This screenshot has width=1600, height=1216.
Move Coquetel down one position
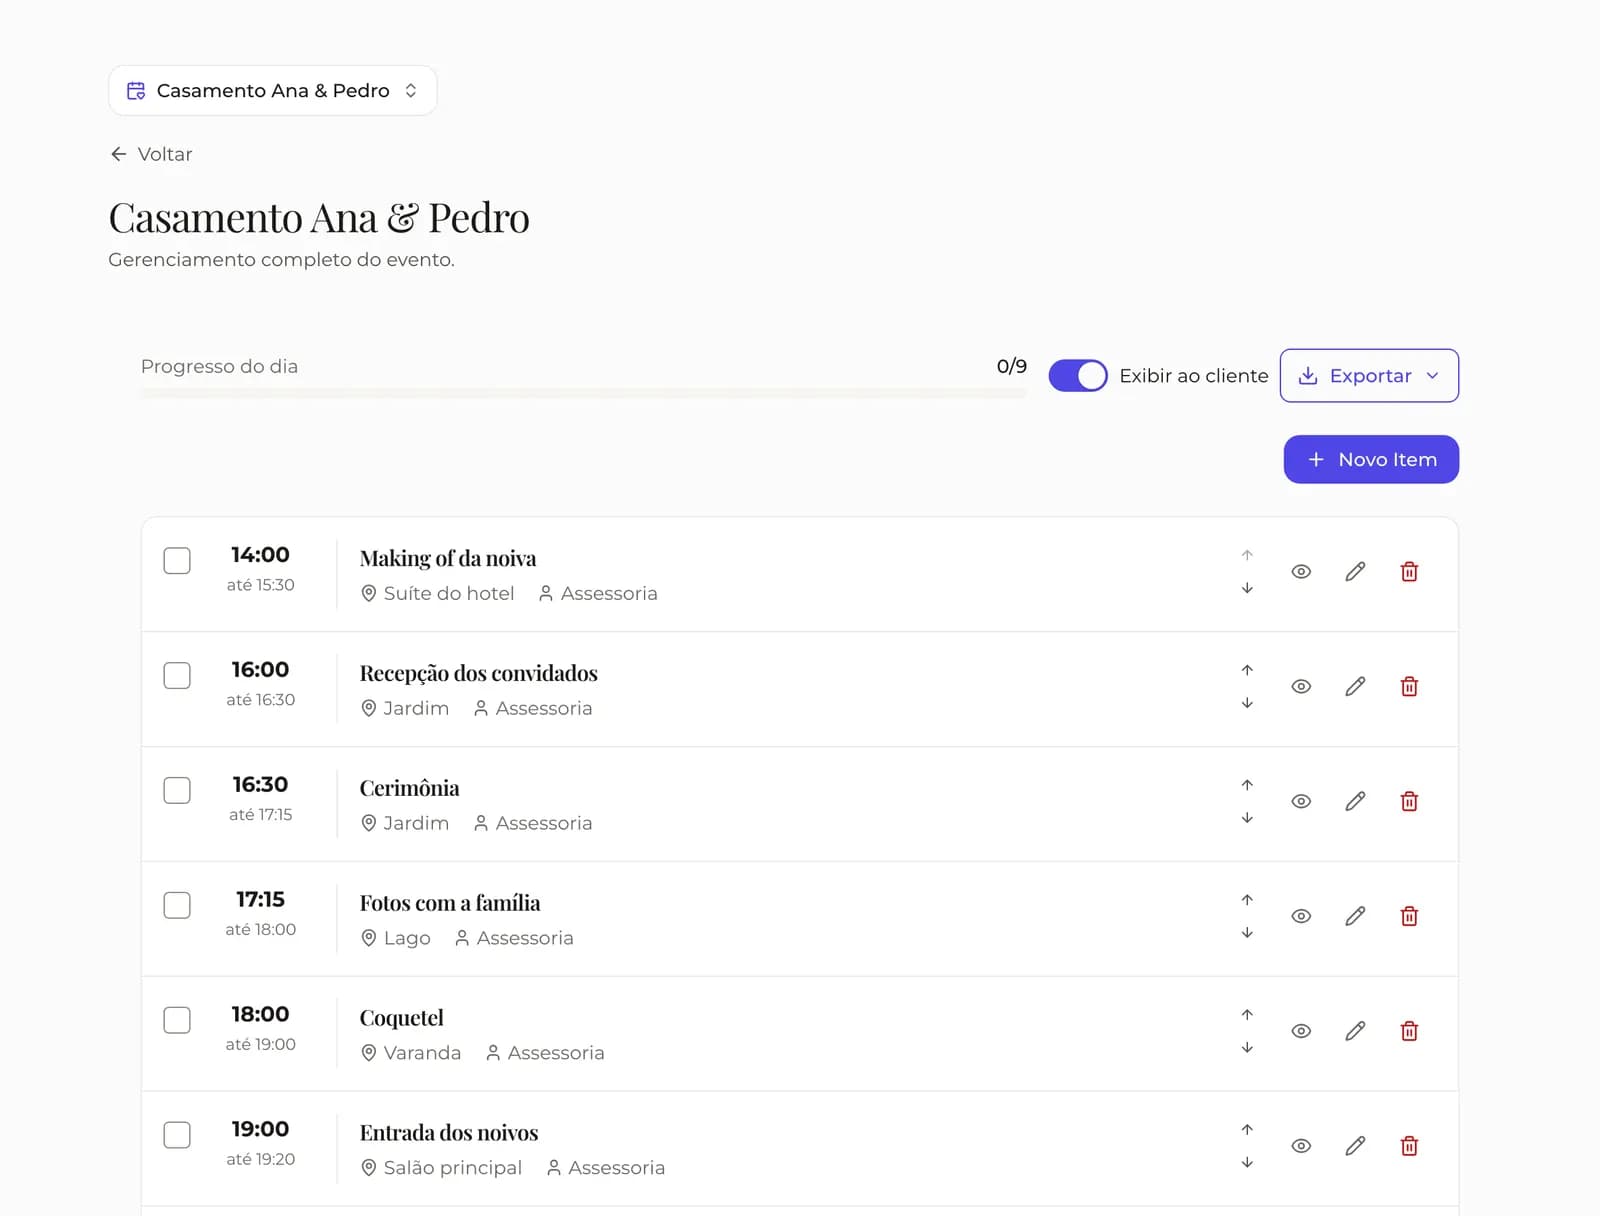point(1247,1048)
